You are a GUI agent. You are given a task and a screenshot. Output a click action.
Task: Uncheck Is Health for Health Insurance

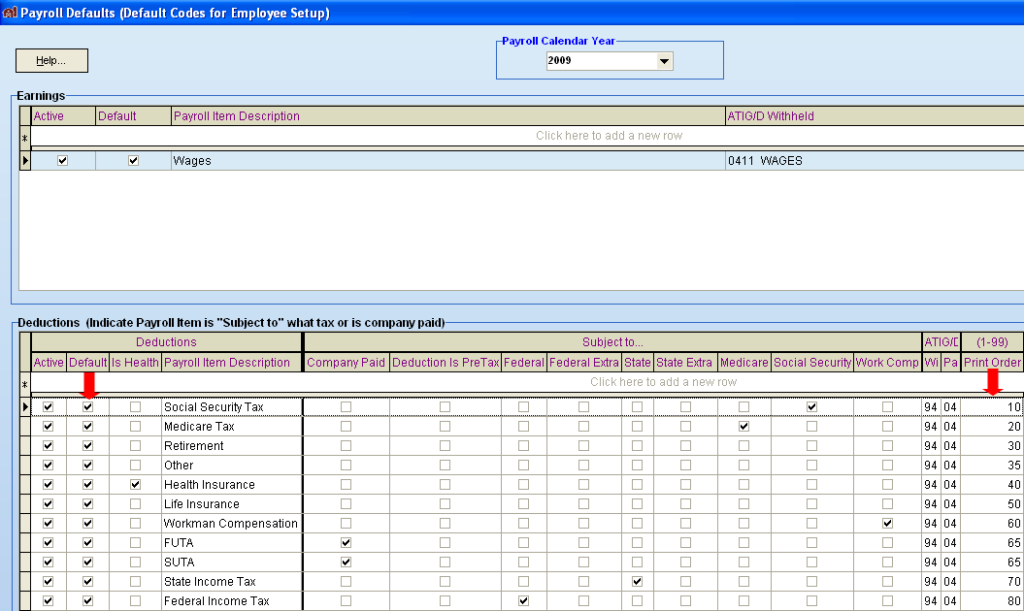point(135,484)
